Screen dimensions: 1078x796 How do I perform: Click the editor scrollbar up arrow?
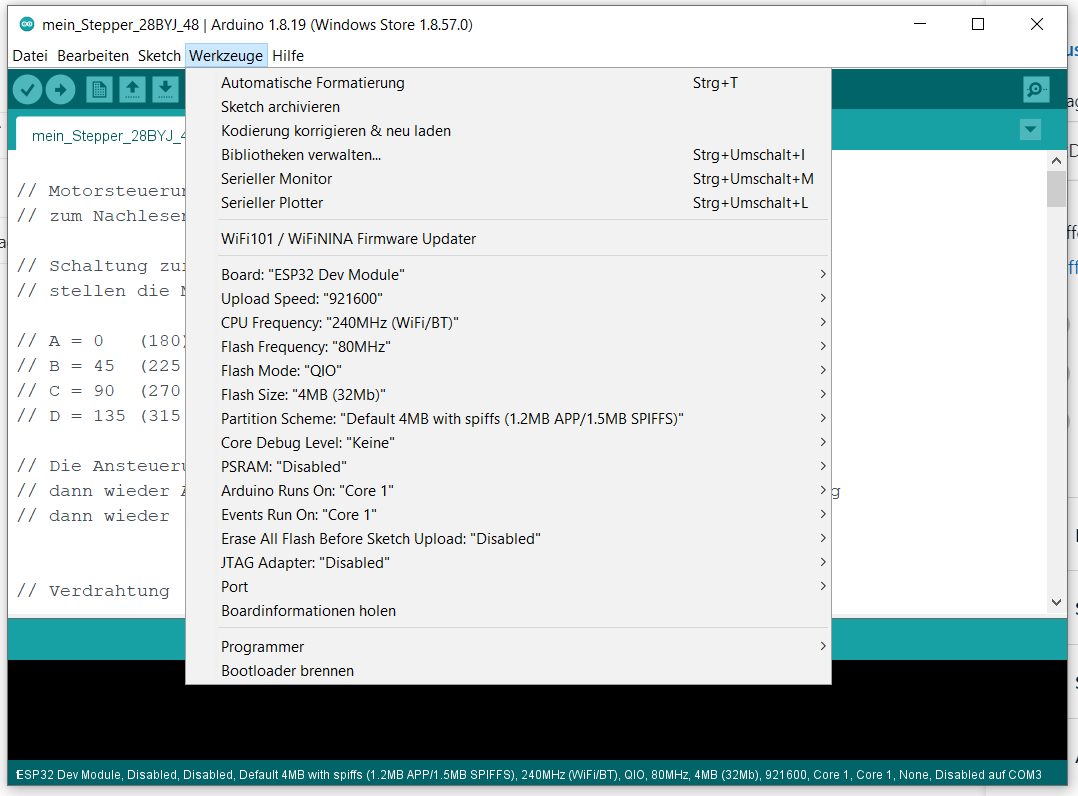pos(1057,160)
